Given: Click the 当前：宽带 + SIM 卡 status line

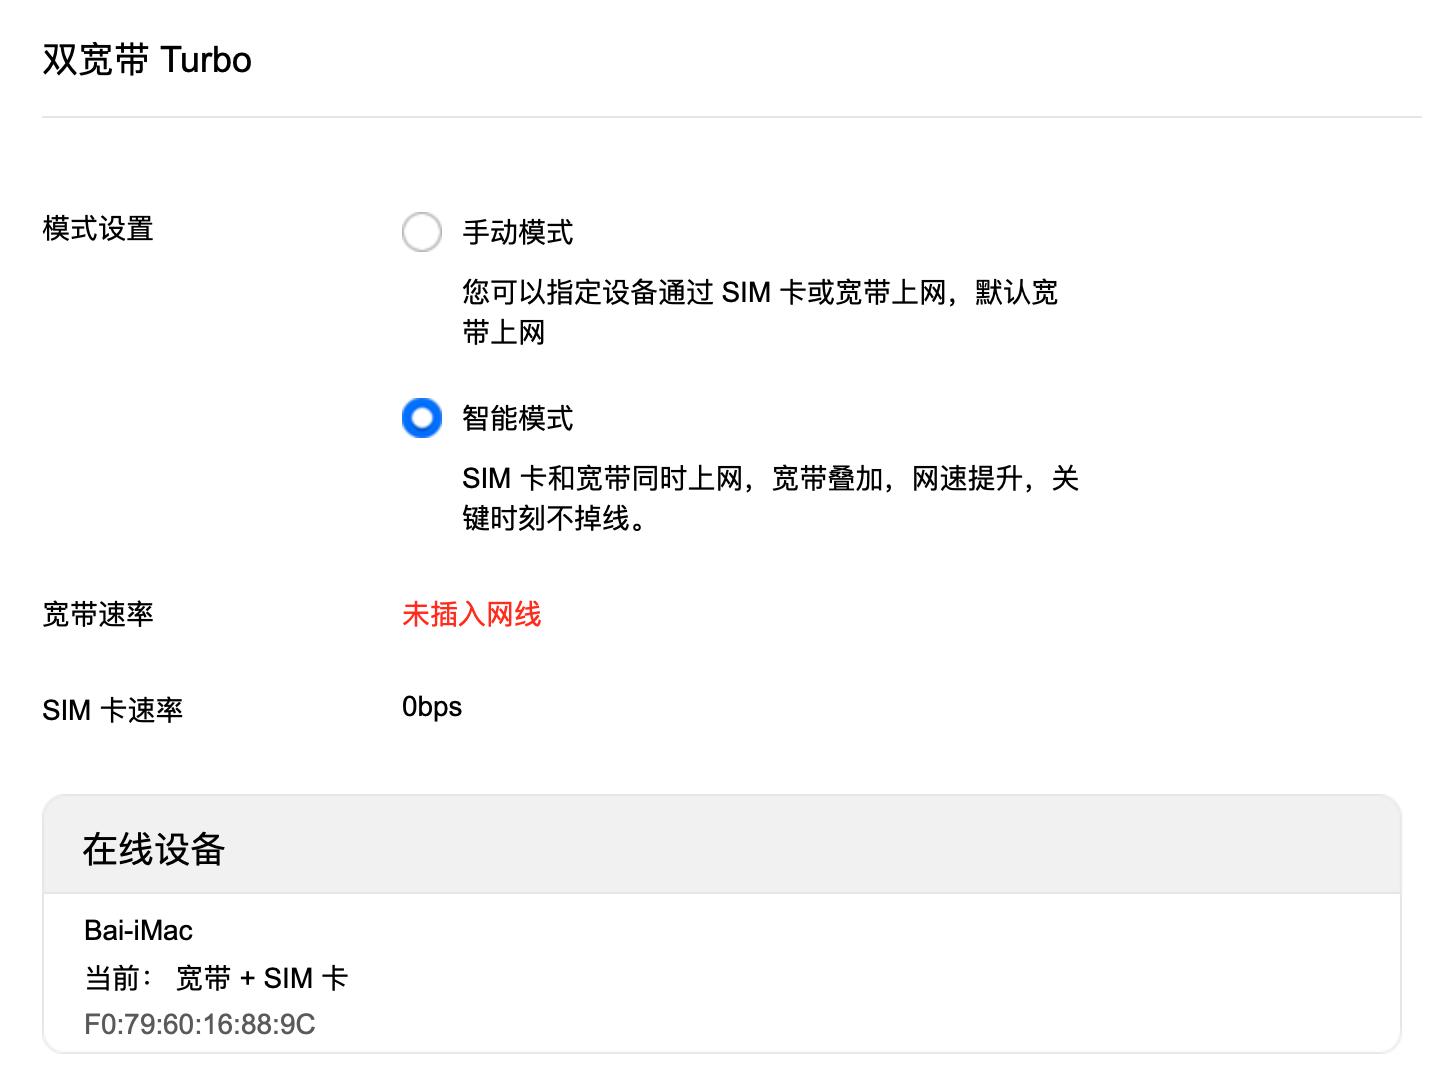Looking at the screenshot, I should point(217,978).
